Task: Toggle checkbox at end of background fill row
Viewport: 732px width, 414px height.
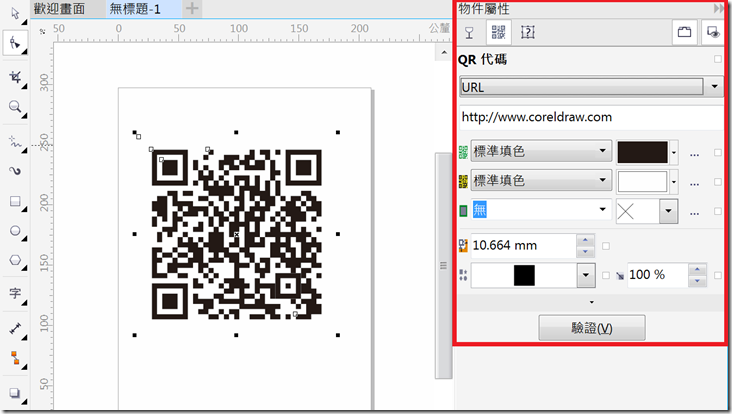Action: point(718,182)
